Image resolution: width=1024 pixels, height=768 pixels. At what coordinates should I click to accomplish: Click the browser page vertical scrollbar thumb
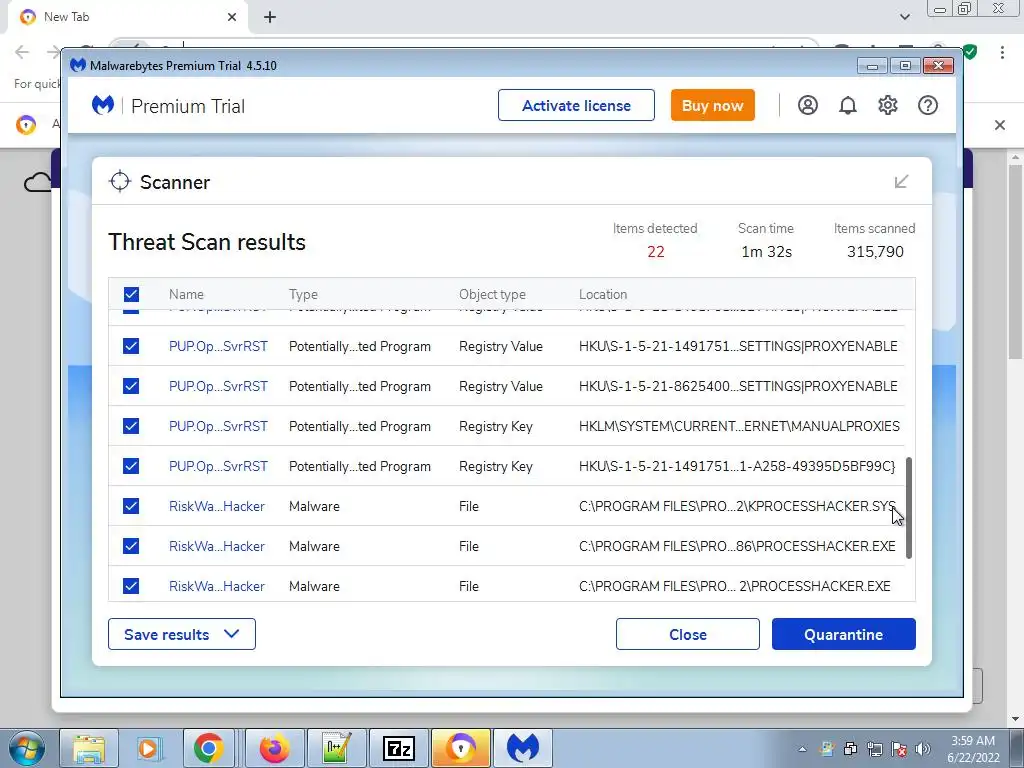tap(1015, 261)
